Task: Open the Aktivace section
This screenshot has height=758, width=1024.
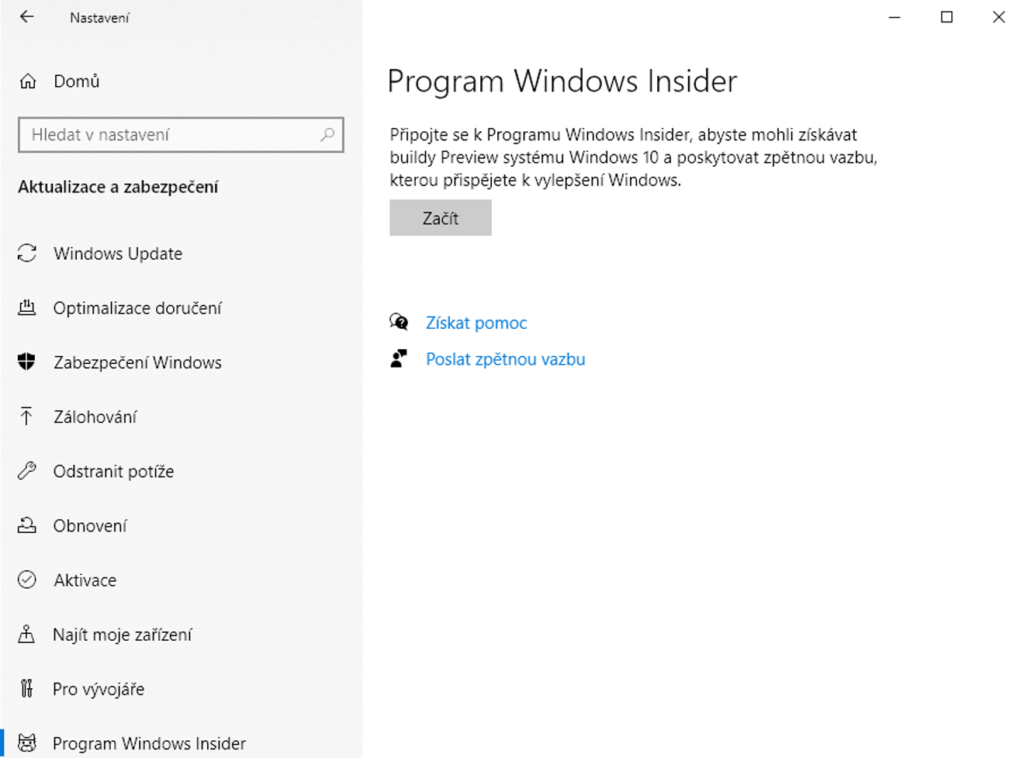Action: click(x=85, y=580)
